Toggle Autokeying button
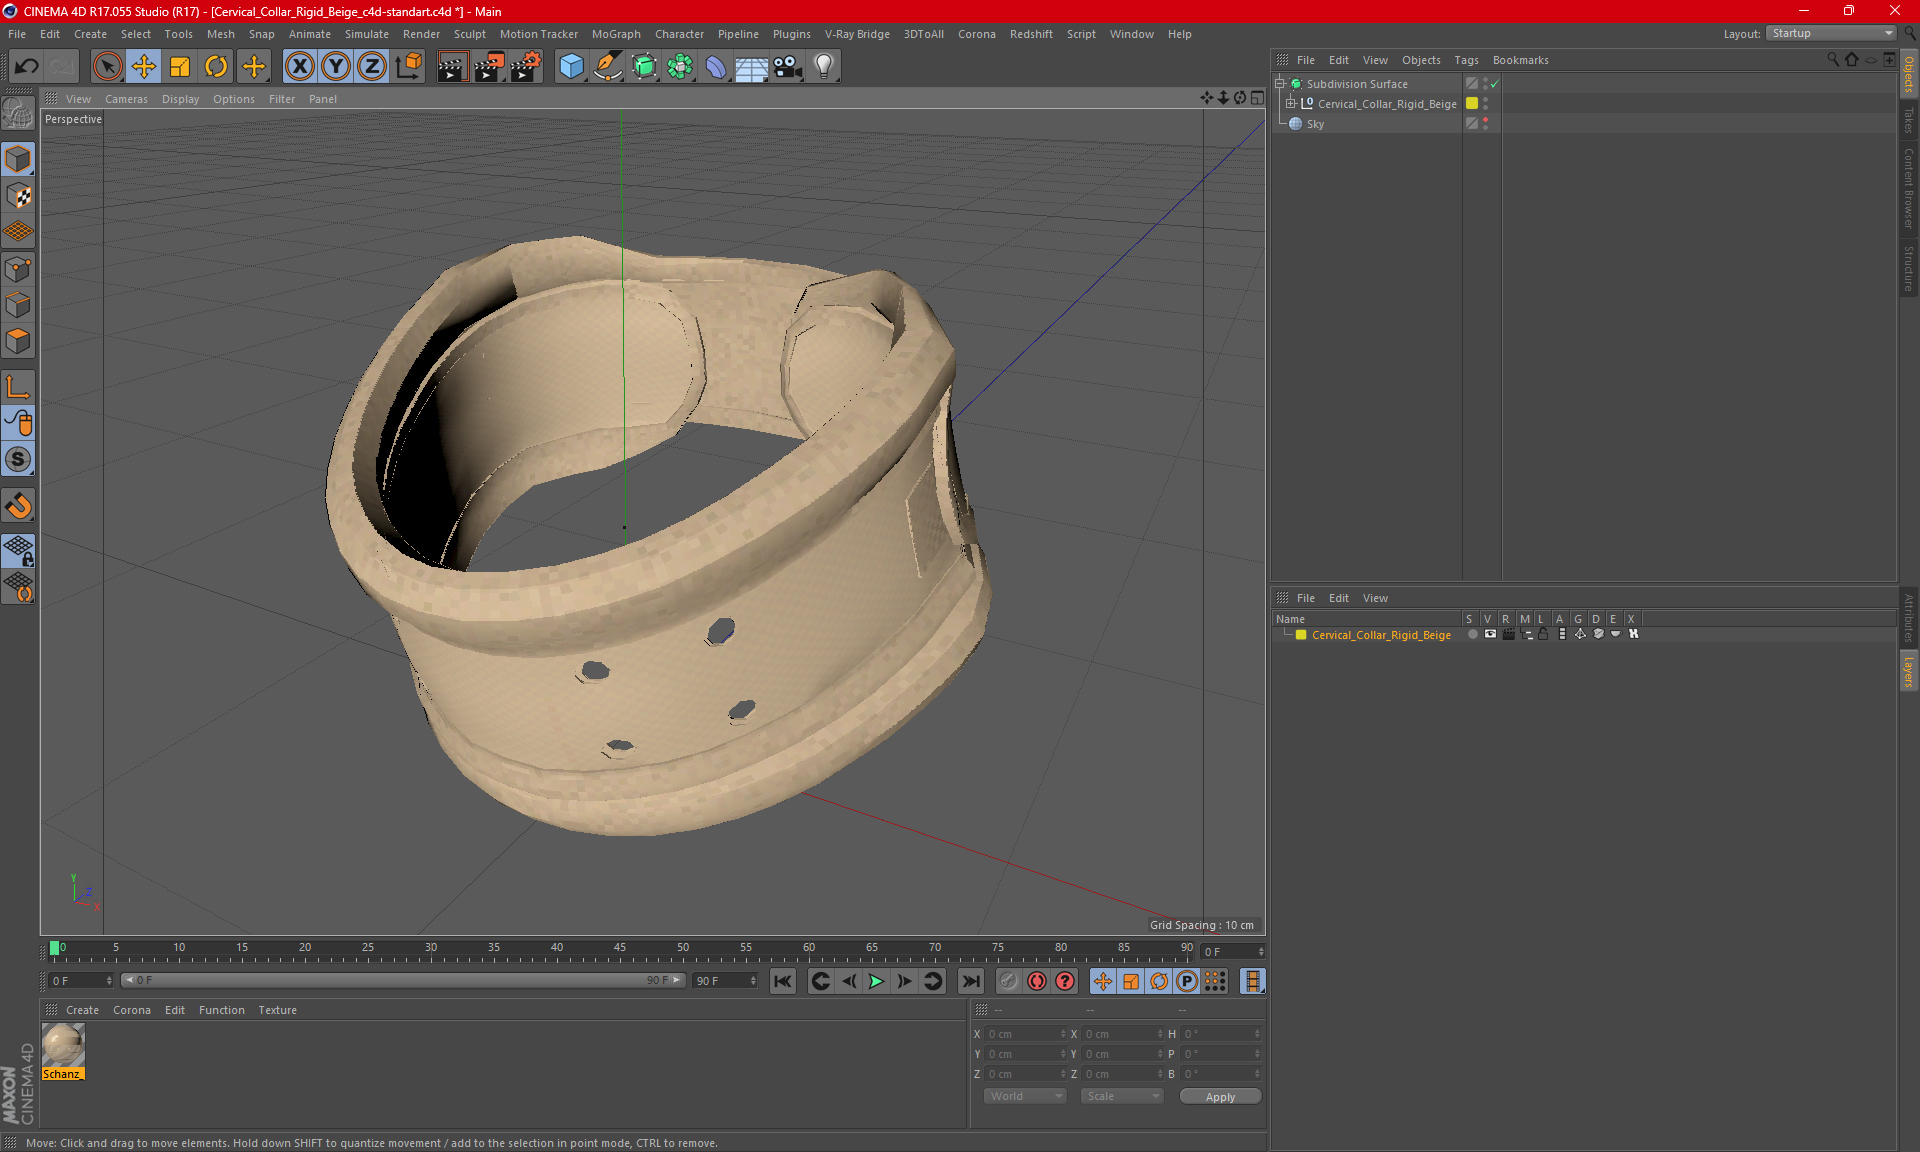Image resolution: width=1920 pixels, height=1152 pixels. [x=1037, y=981]
